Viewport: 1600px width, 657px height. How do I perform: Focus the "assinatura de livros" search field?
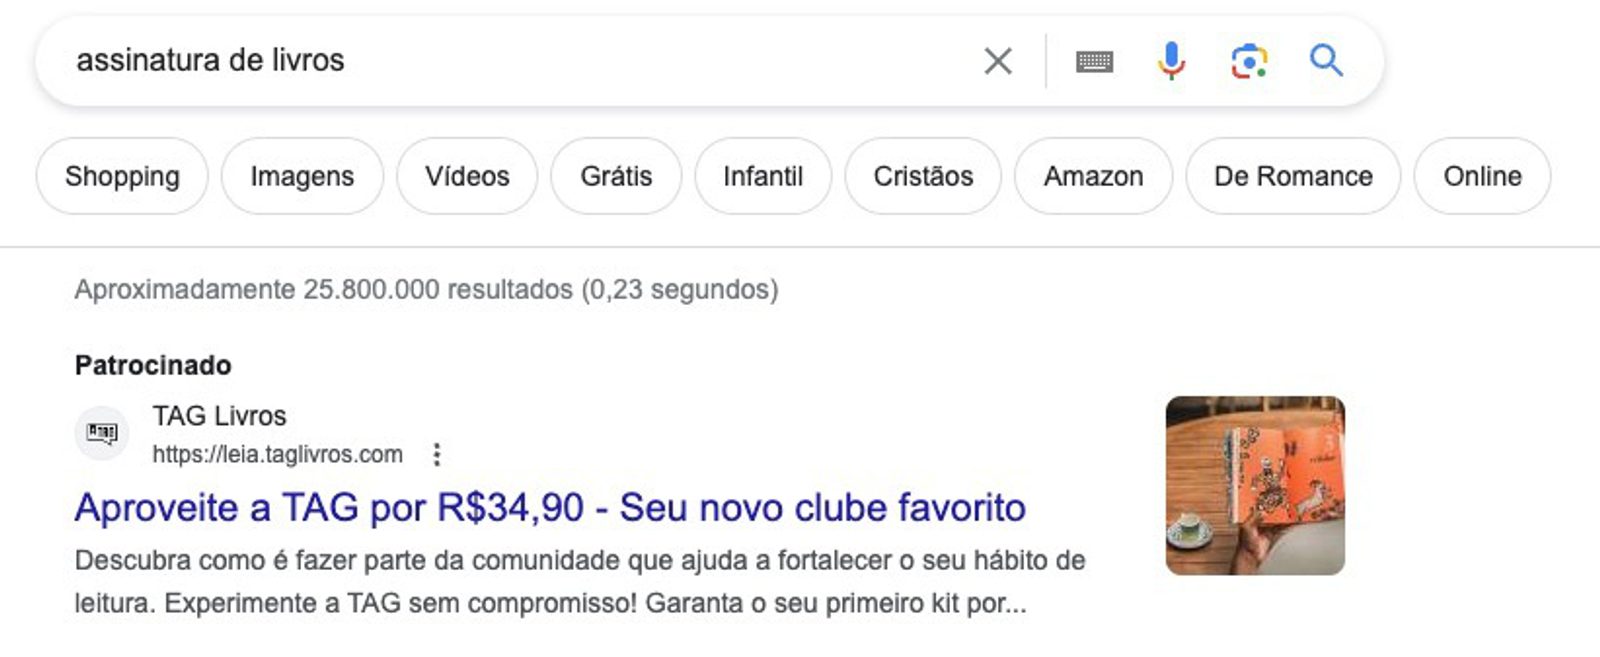click(500, 61)
